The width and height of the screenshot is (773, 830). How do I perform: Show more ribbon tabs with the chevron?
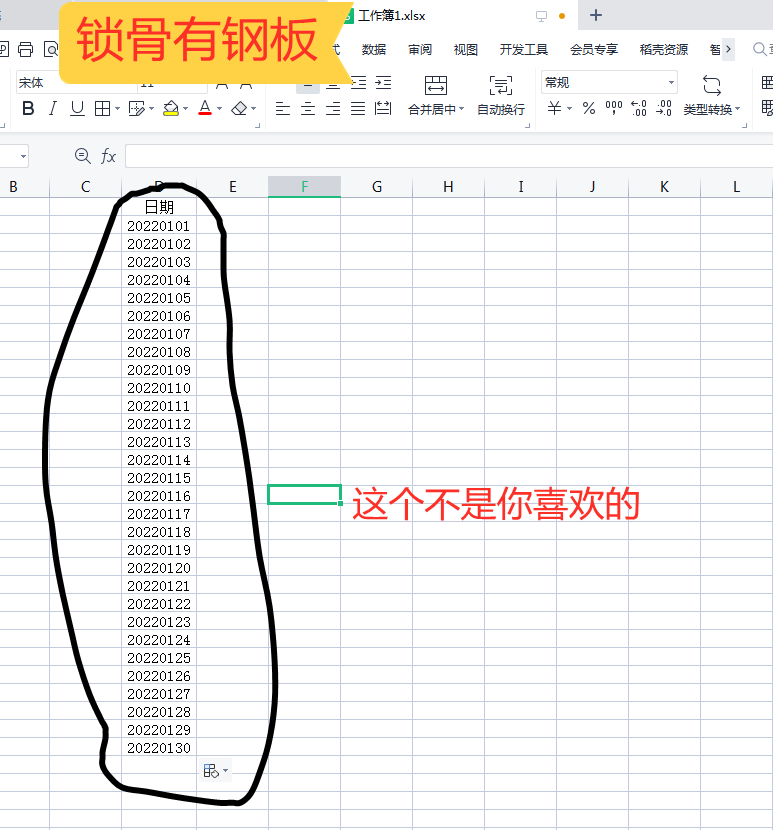coord(729,49)
